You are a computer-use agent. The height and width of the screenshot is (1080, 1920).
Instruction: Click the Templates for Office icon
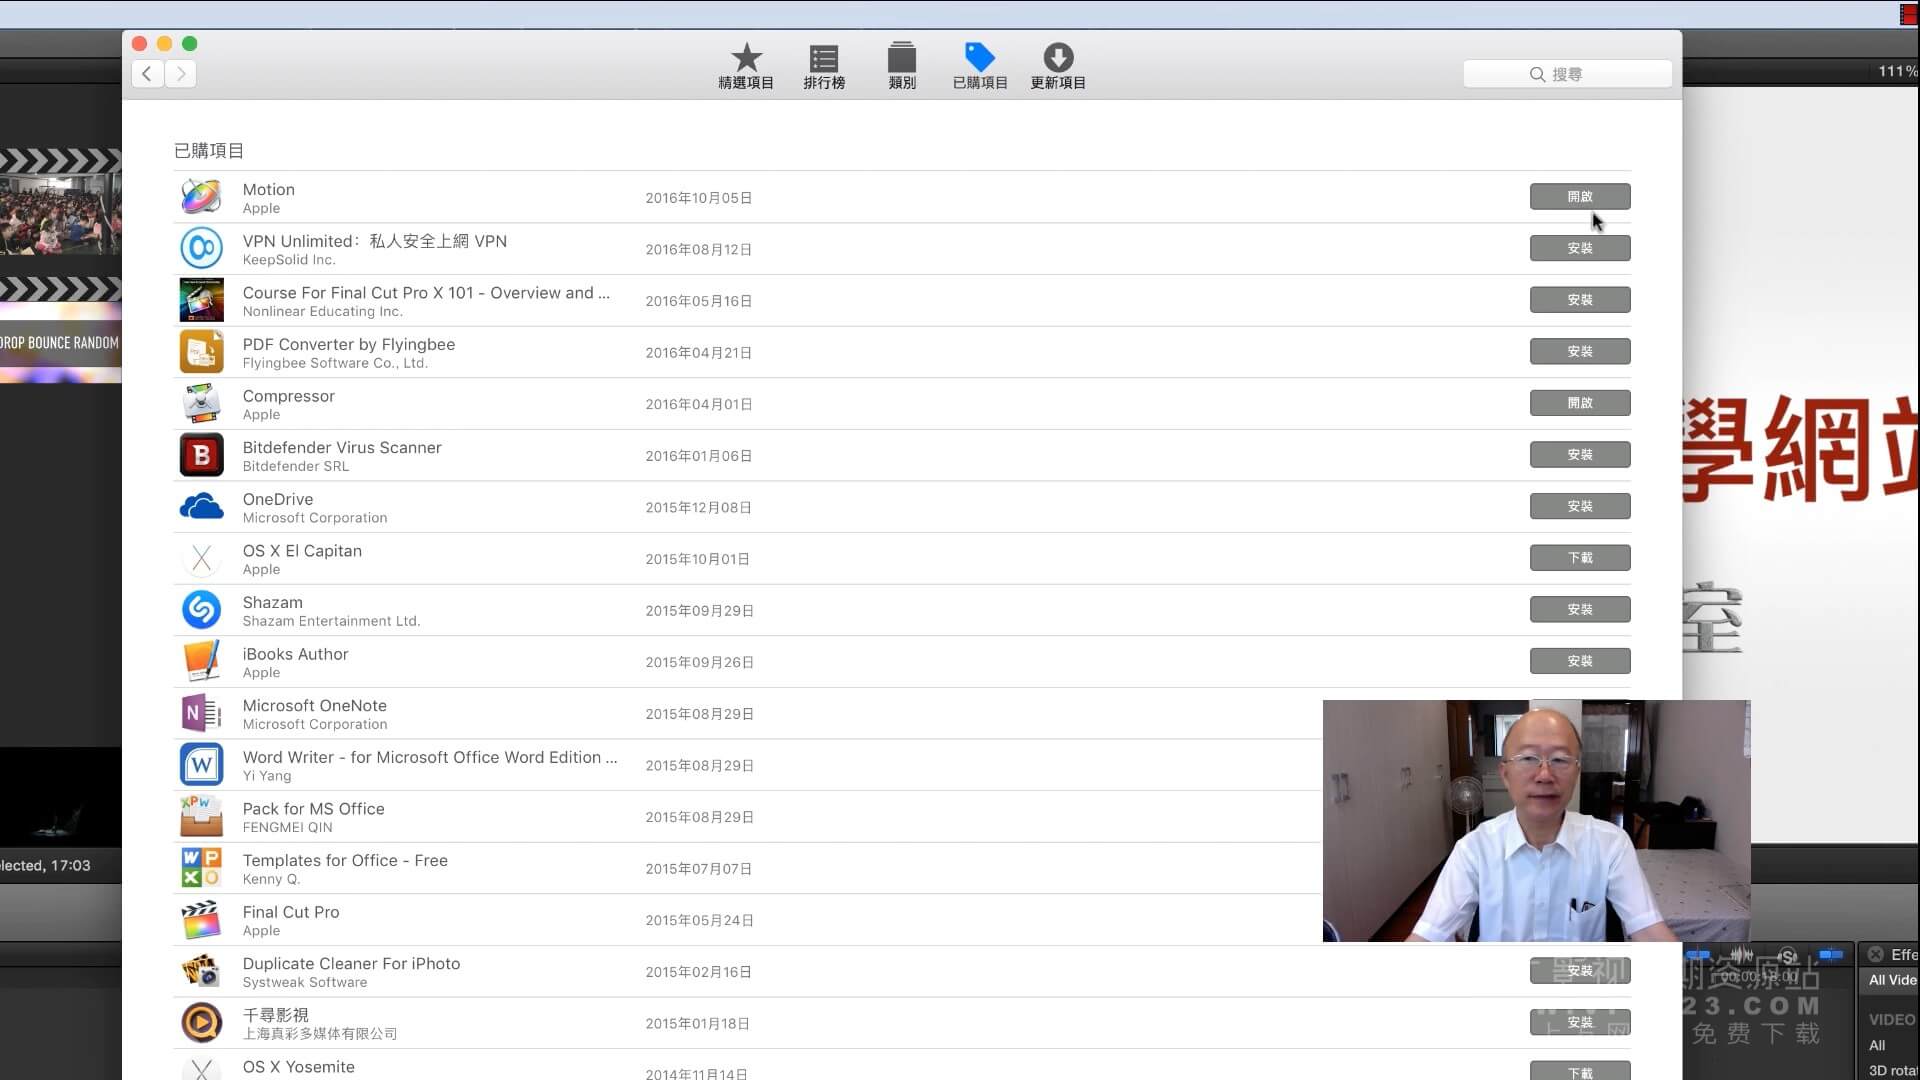coord(201,868)
